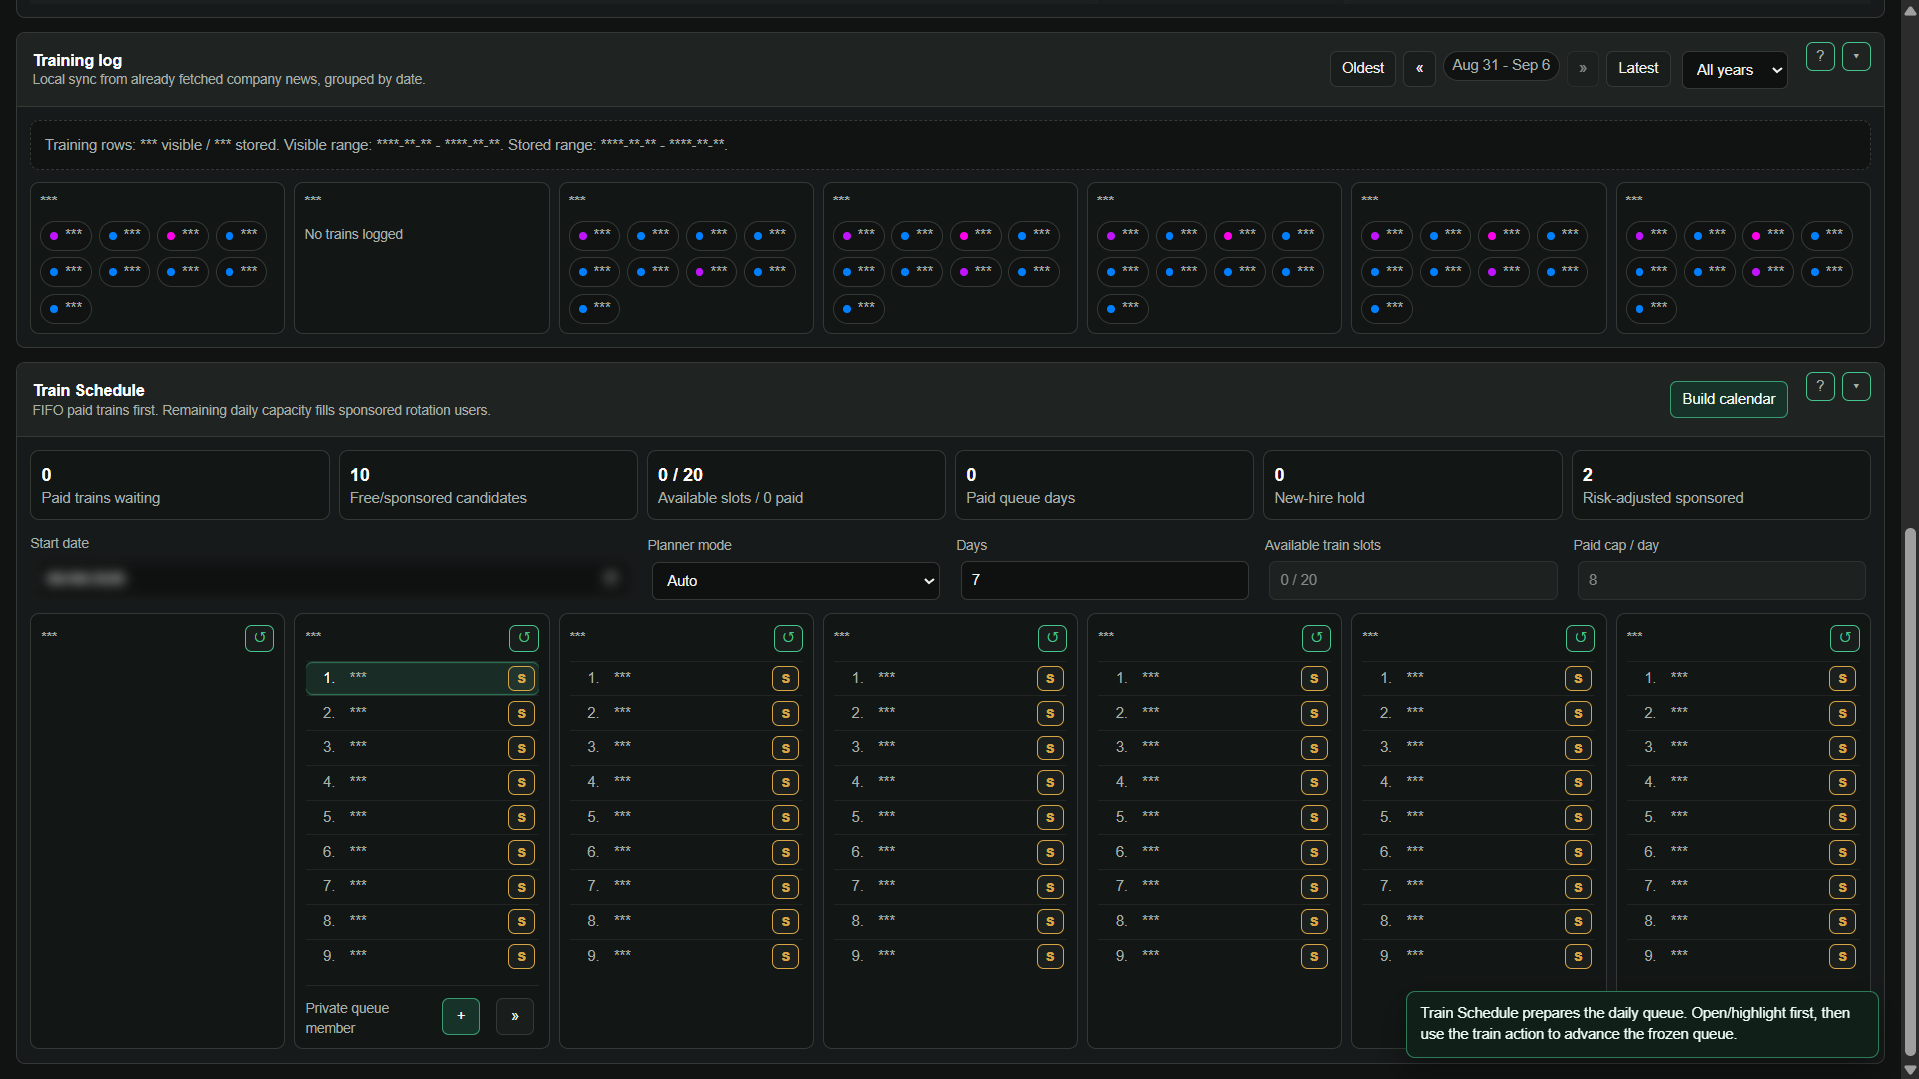The height and width of the screenshot is (1079, 1919).
Task: Click the Start date field
Action: click(x=330, y=579)
